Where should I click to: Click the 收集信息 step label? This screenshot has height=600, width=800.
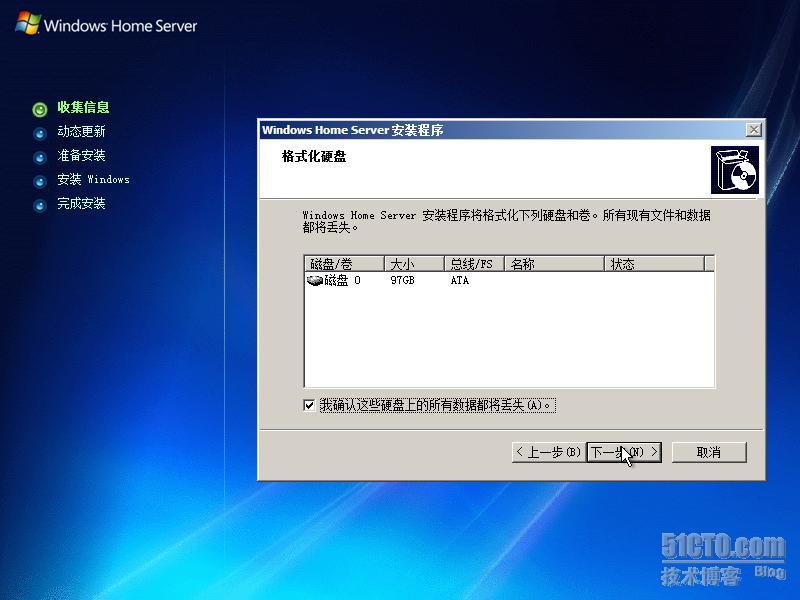coord(83,107)
